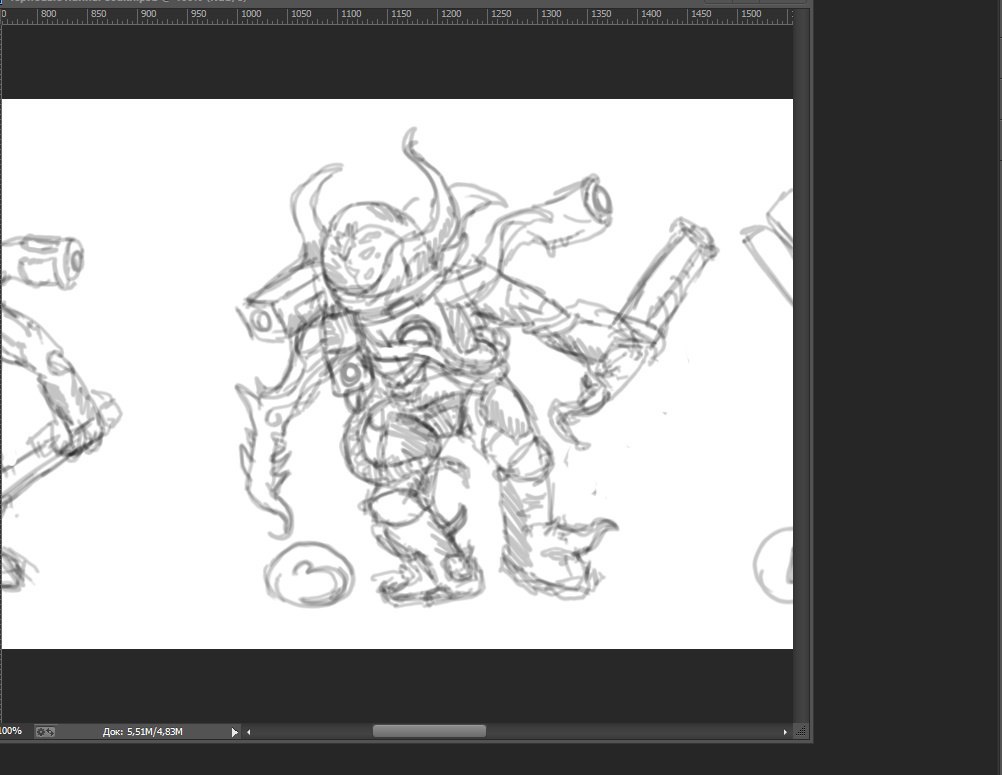This screenshot has height=775, width=1002.
Task: Open the document info arrow menu
Action: pyautogui.click(x=235, y=732)
